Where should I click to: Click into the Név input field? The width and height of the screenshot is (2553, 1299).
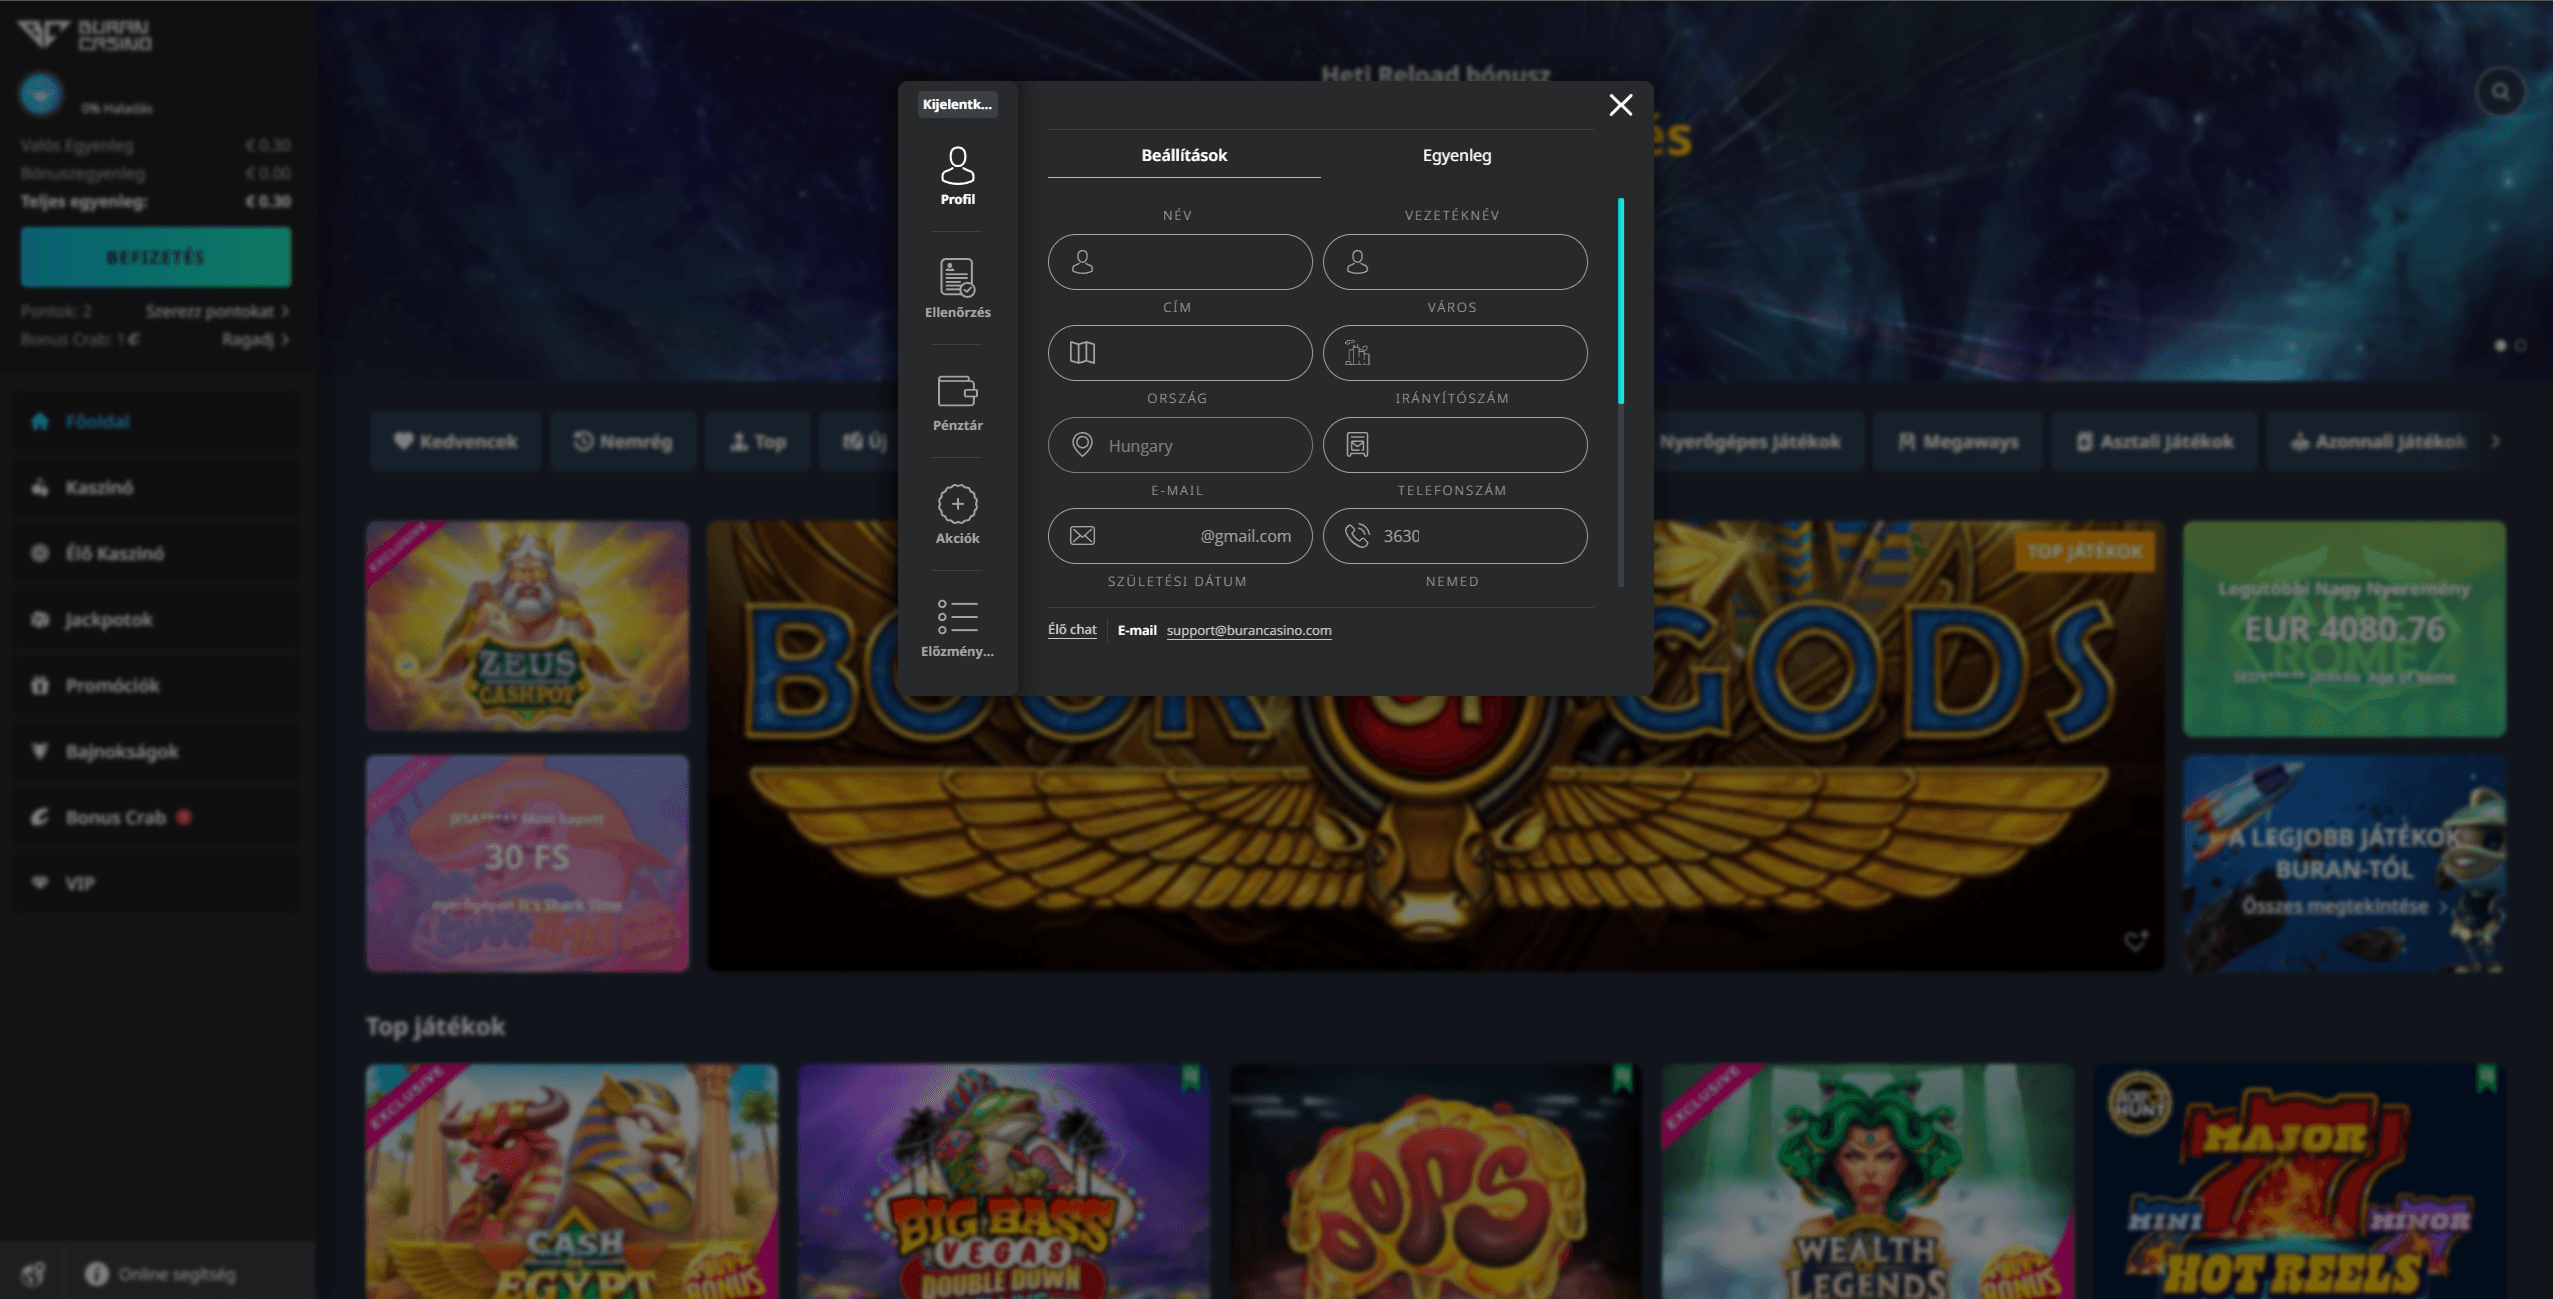point(1180,262)
